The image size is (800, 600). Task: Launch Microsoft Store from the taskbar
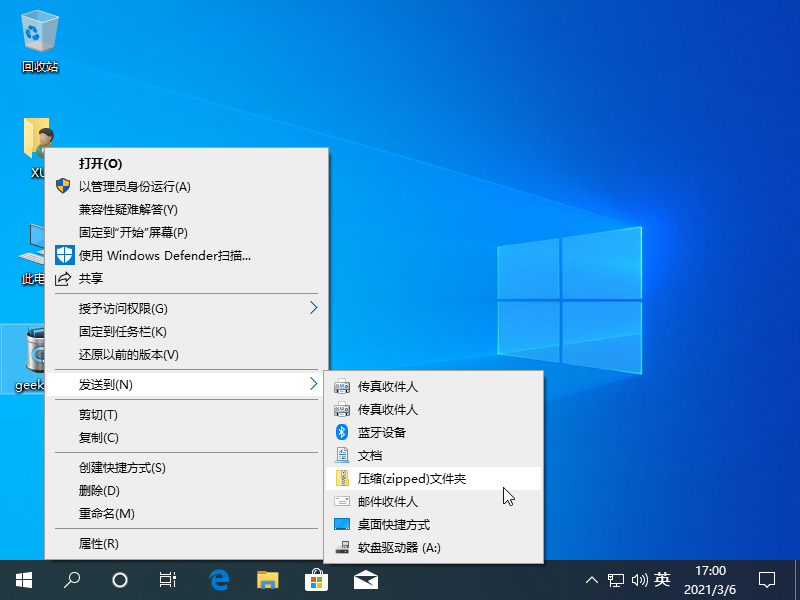(317, 579)
